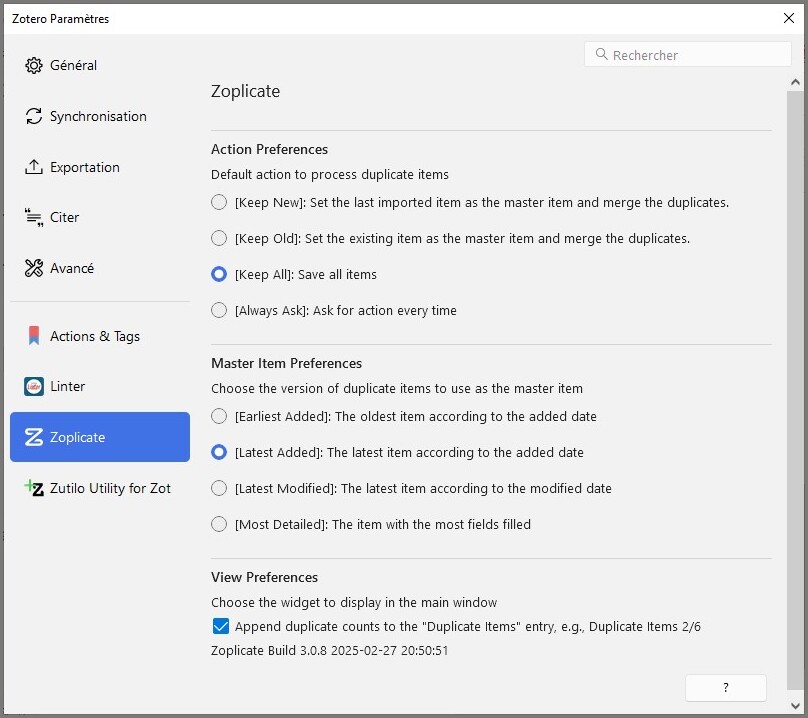This screenshot has width=808, height=718.
Task: Choose Latest Added as master item
Action: (x=219, y=452)
